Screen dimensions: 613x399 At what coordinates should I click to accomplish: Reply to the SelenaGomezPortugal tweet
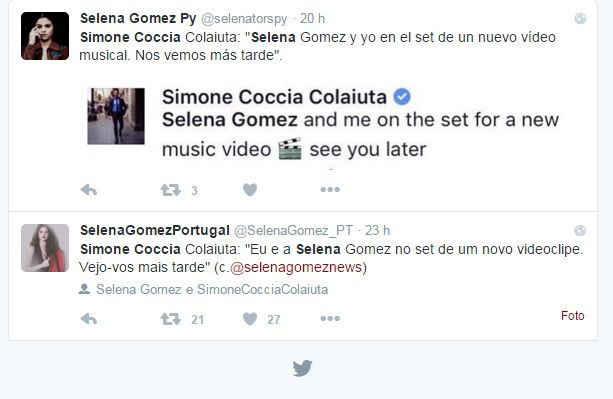89,319
